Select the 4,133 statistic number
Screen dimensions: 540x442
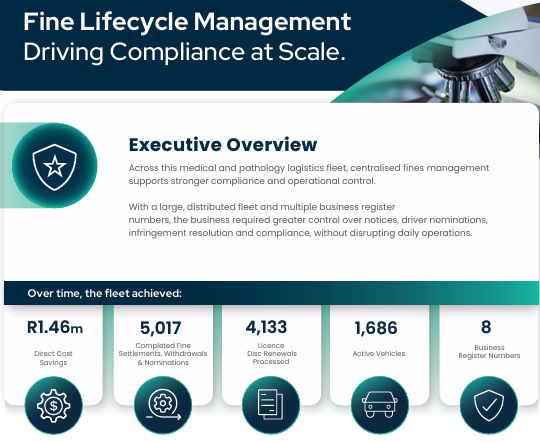tap(266, 327)
